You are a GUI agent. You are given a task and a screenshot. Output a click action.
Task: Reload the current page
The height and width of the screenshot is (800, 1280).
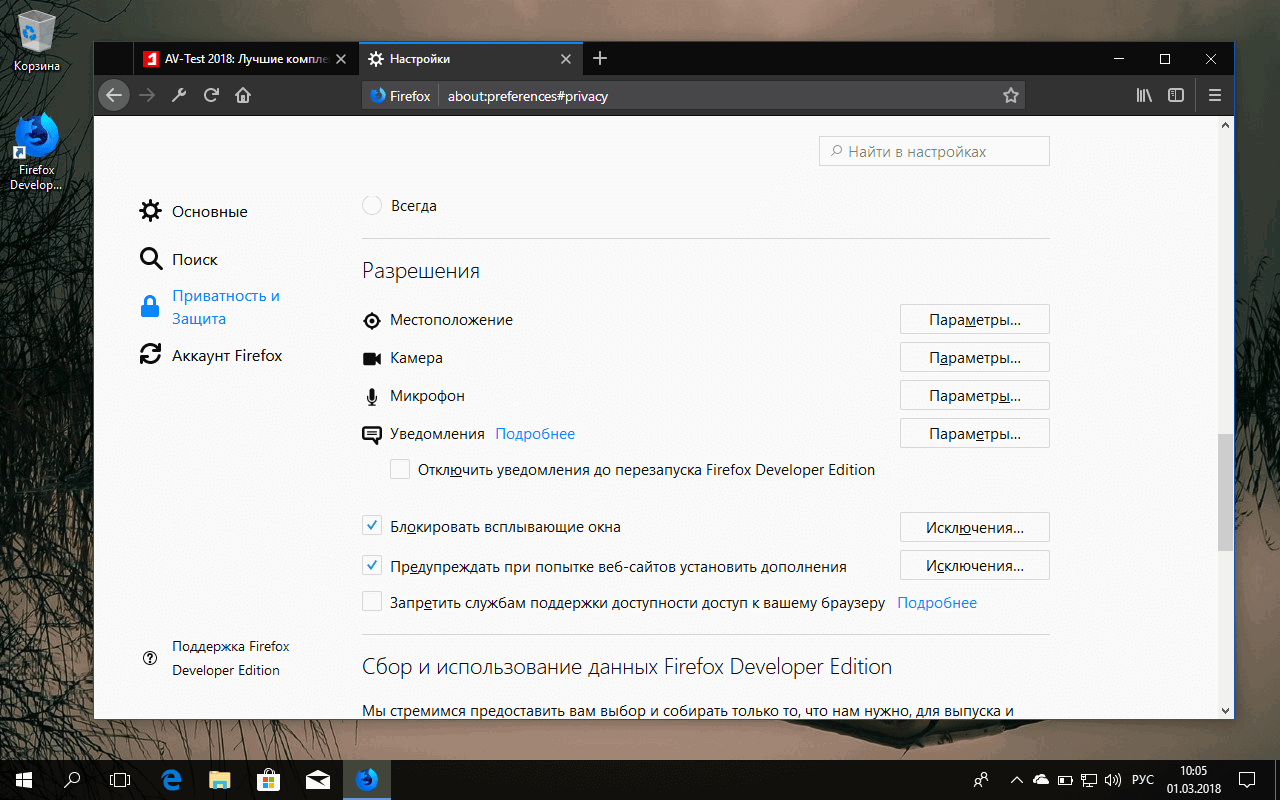tap(210, 95)
